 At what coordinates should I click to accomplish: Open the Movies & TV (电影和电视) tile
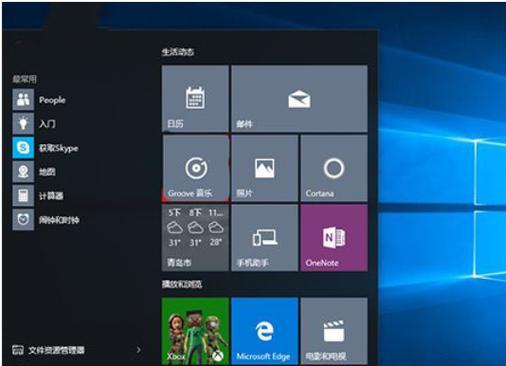point(334,331)
